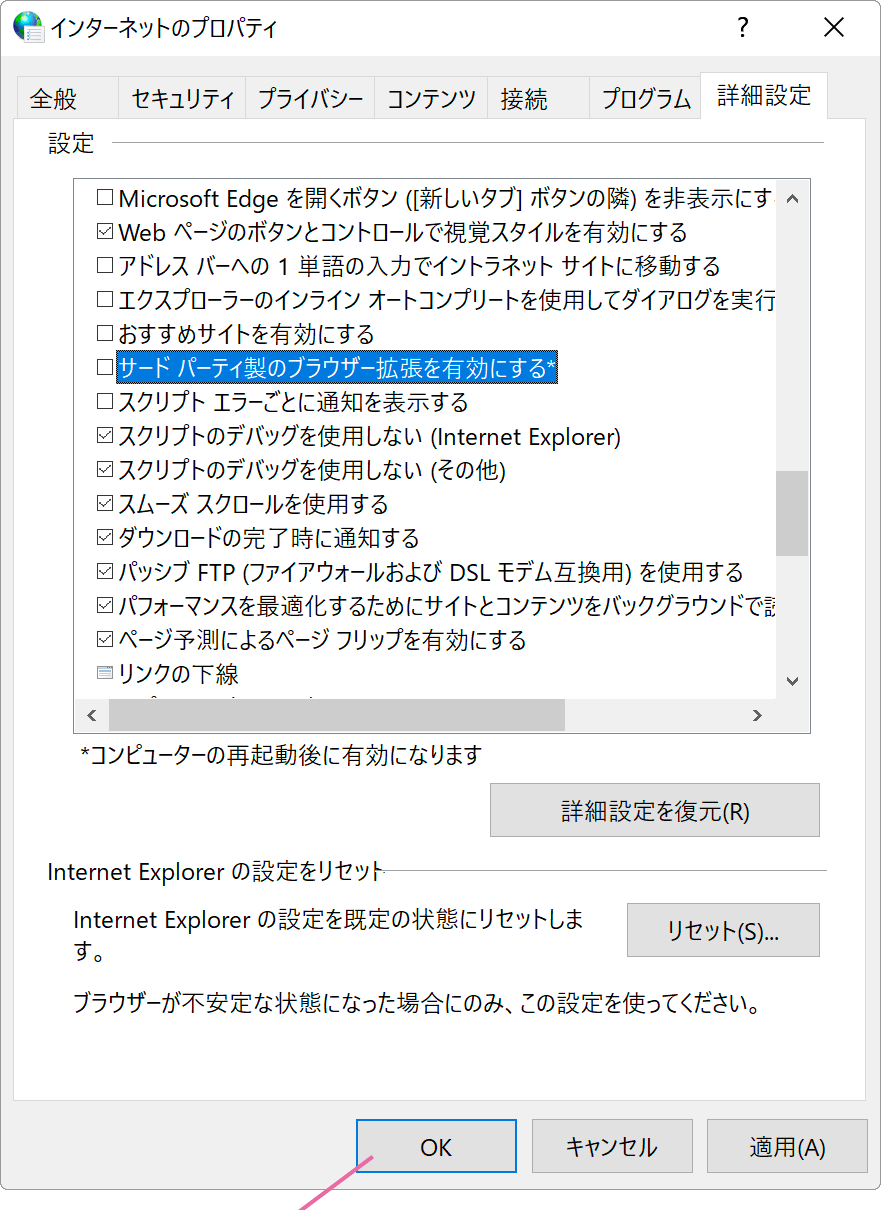
Task: Switch to the 接続 tab
Action: coord(538,98)
